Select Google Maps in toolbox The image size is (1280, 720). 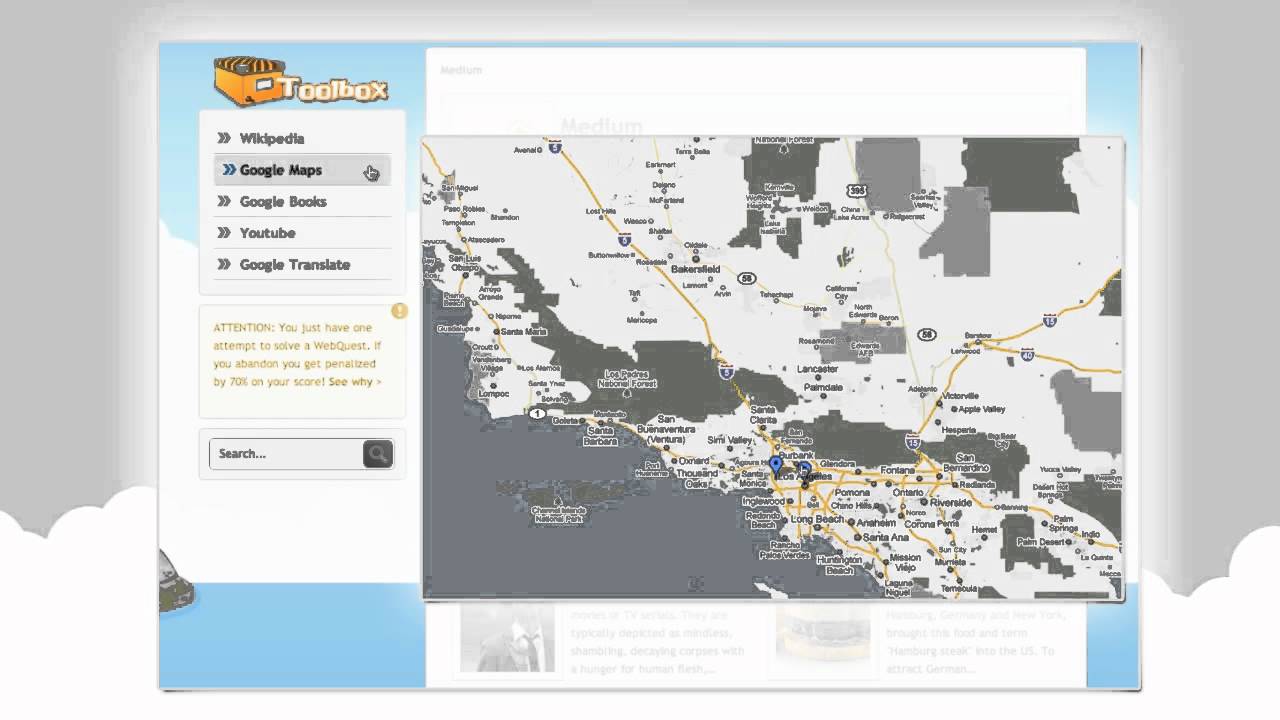(301, 170)
